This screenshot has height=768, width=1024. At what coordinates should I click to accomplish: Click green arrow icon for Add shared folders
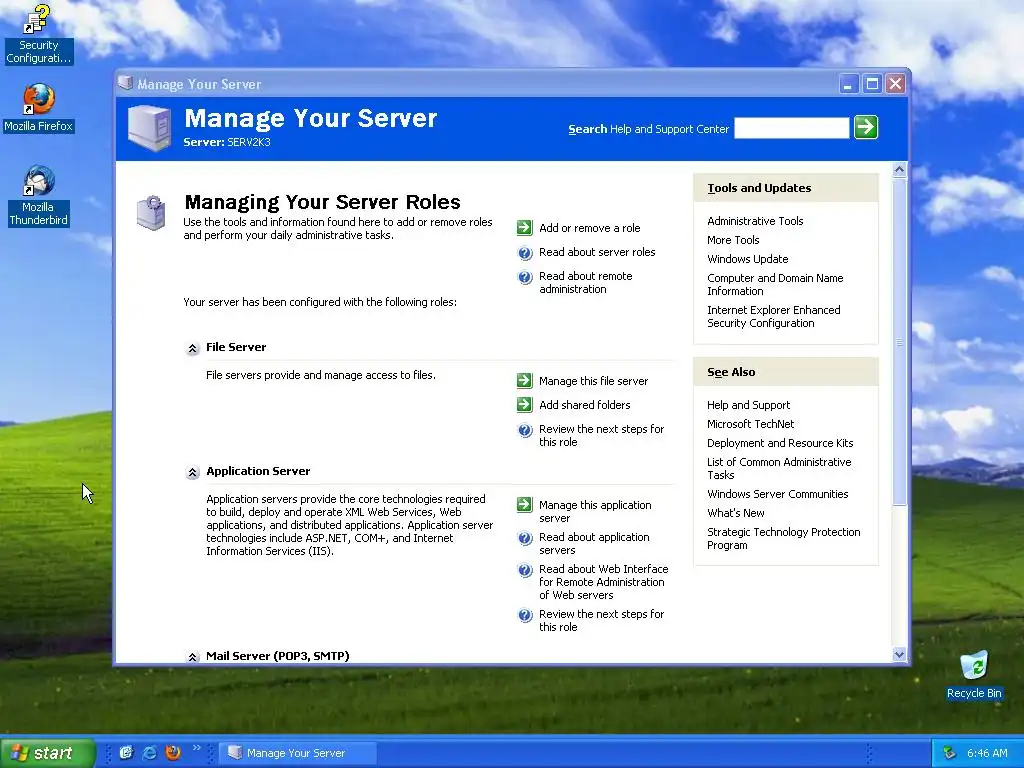(x=524, y=405)
